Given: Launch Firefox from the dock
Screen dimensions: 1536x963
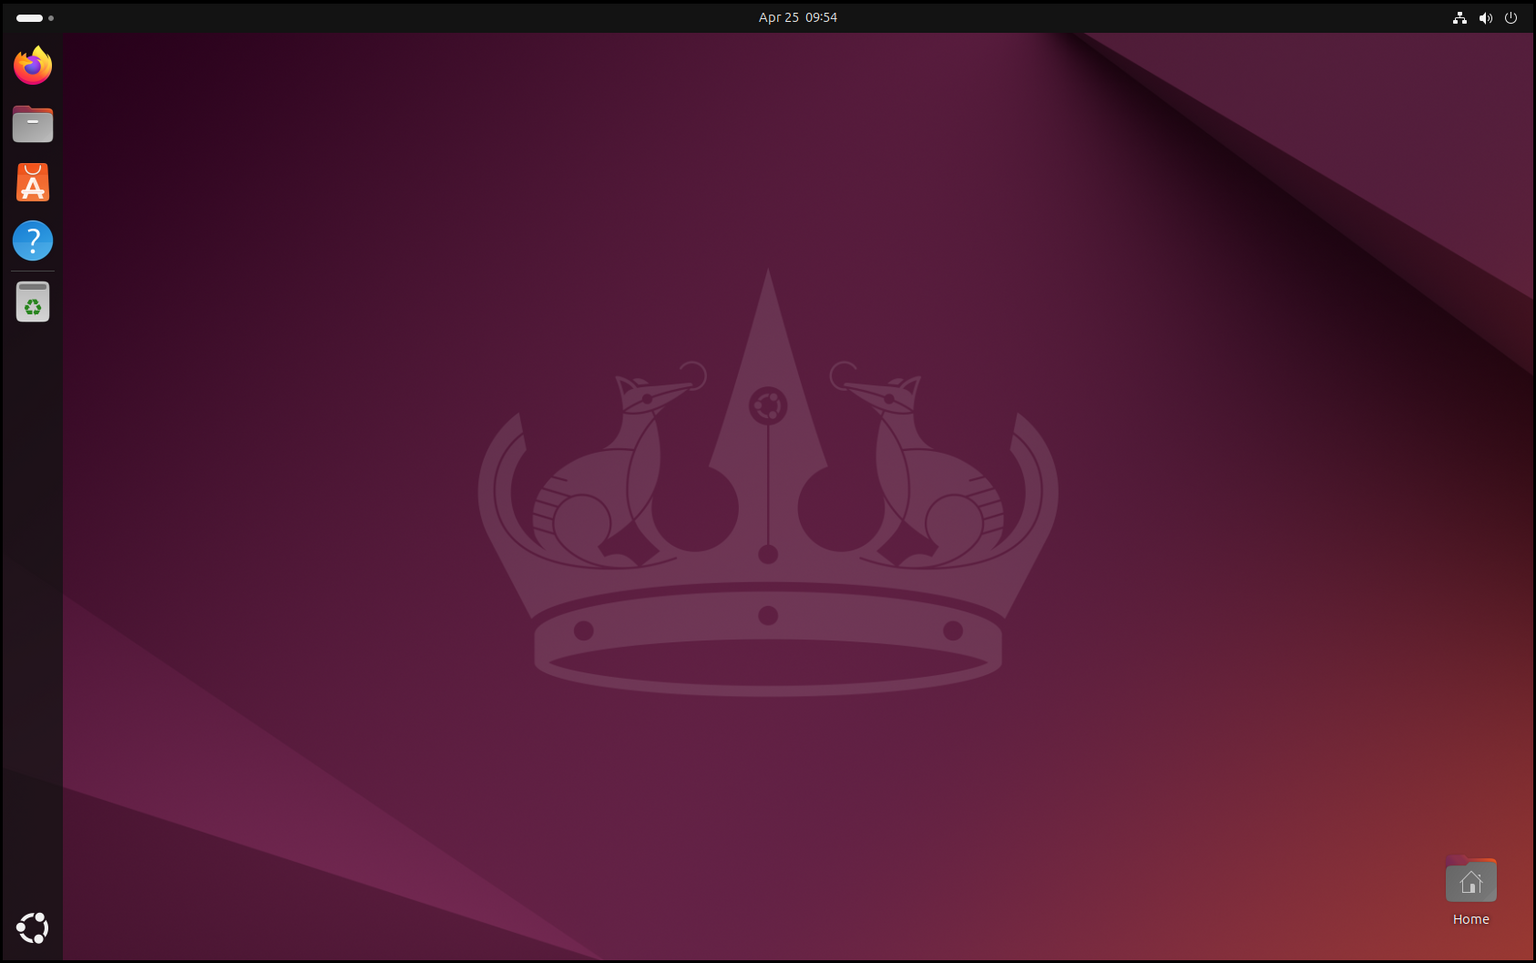Looking at the screenshot, I should 32,64.
